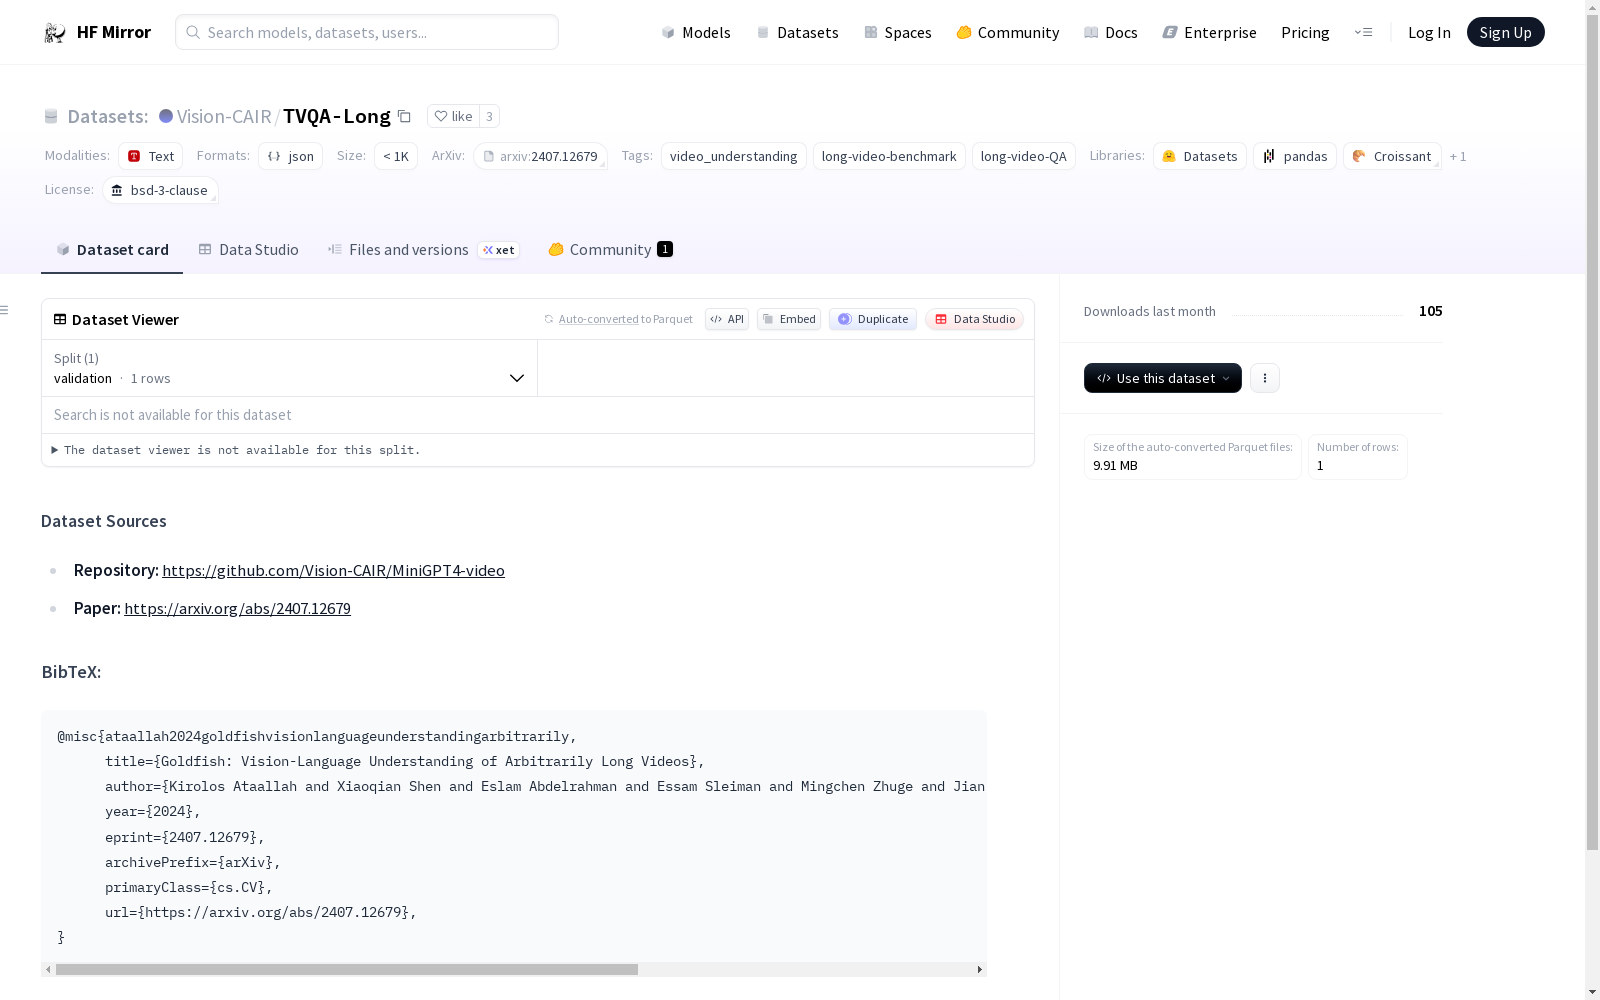Open Community in the top navigation
Image resolution: width=1600 pixels, height=1000 pixels.
tap(1008, 33)
